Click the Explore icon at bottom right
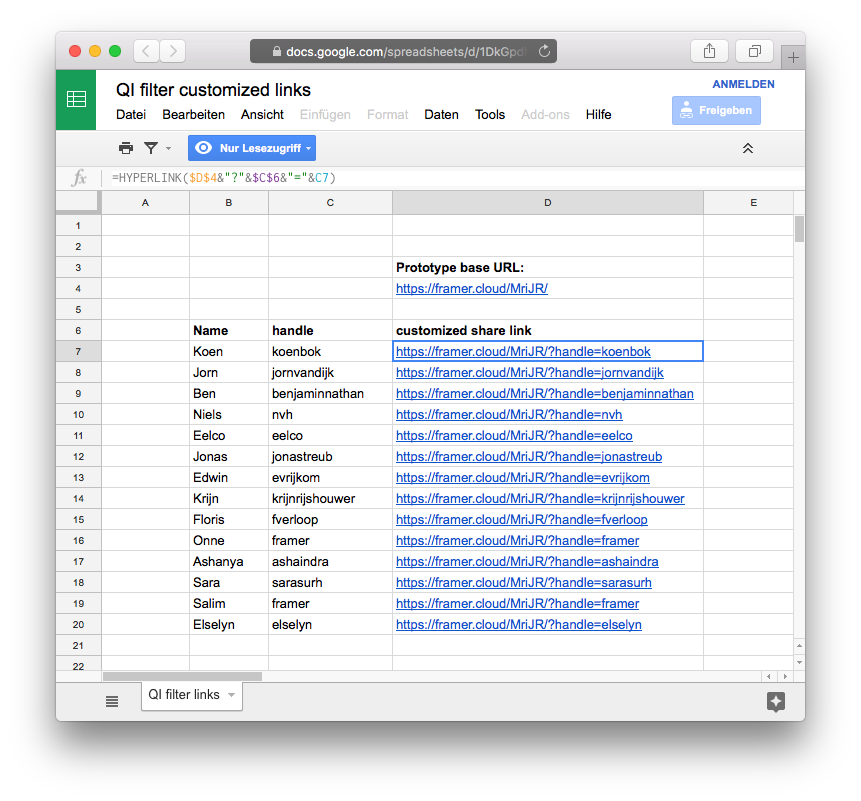Image resolution: width=861 pixels, height=801 pixels. (776, 702)
